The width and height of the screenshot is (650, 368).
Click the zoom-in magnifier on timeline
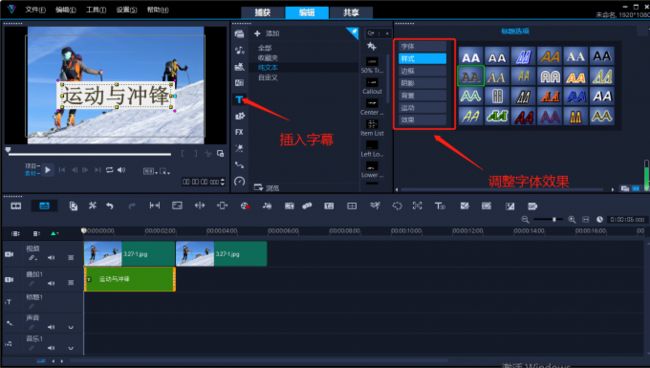coord(572,219)
